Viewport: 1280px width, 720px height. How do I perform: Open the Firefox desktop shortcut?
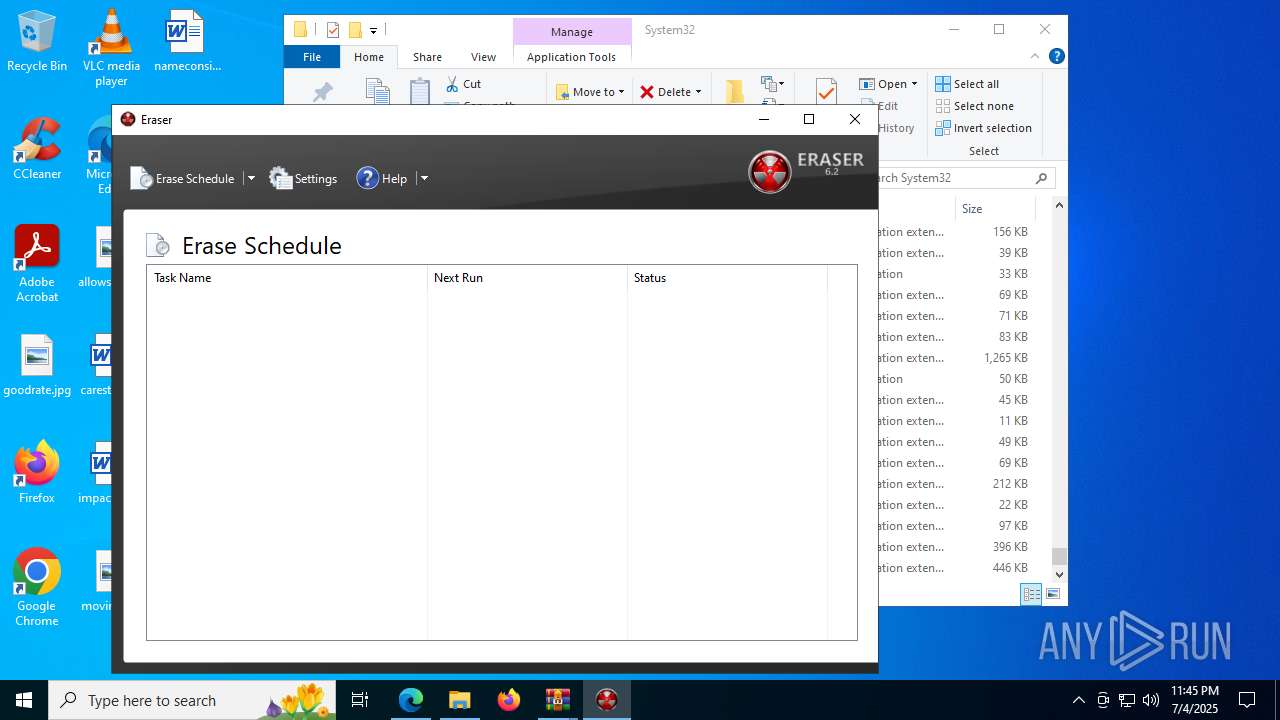pos(37,472)
